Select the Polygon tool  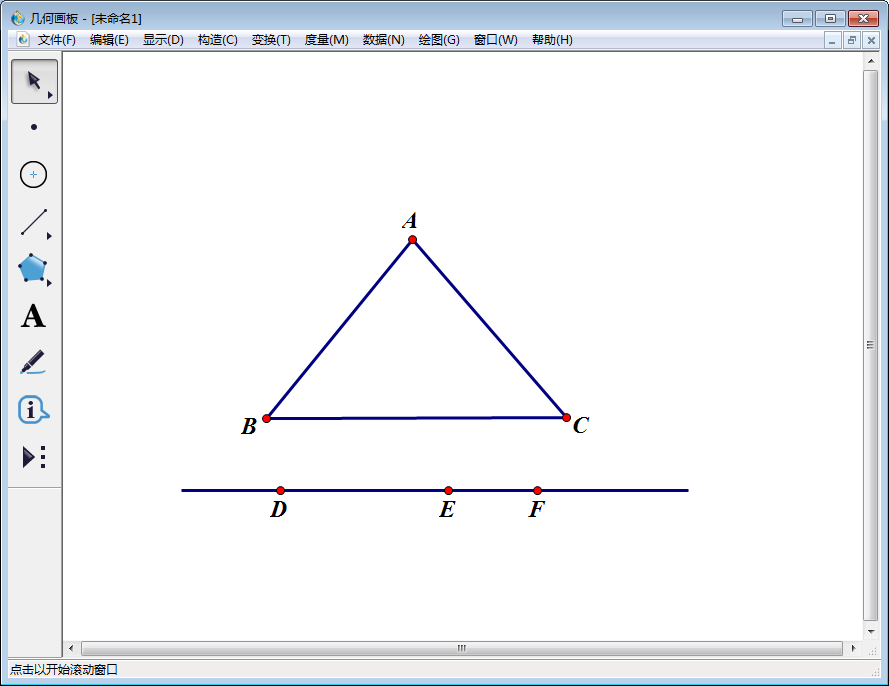(33, 268)
